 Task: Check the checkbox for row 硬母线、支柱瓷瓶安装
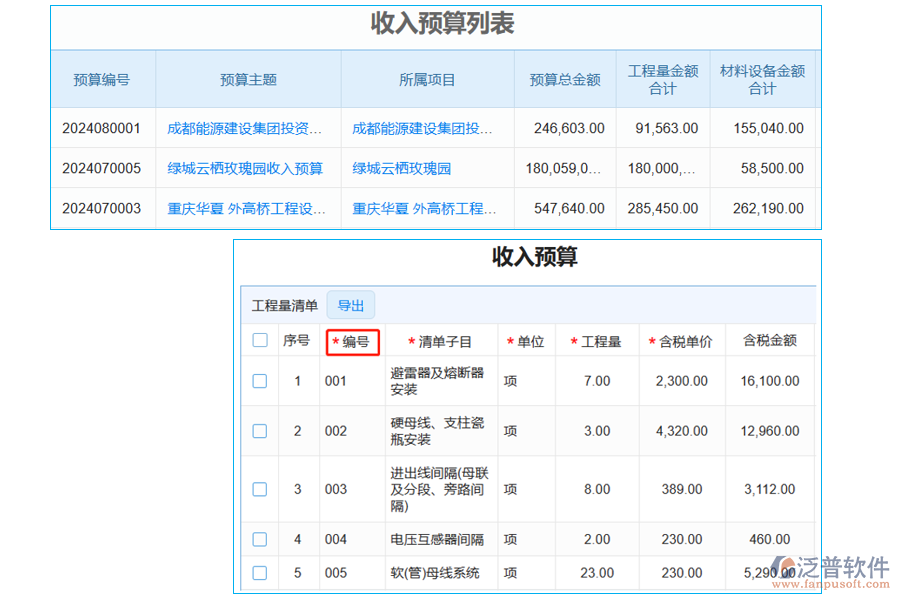tap(259, 431)
